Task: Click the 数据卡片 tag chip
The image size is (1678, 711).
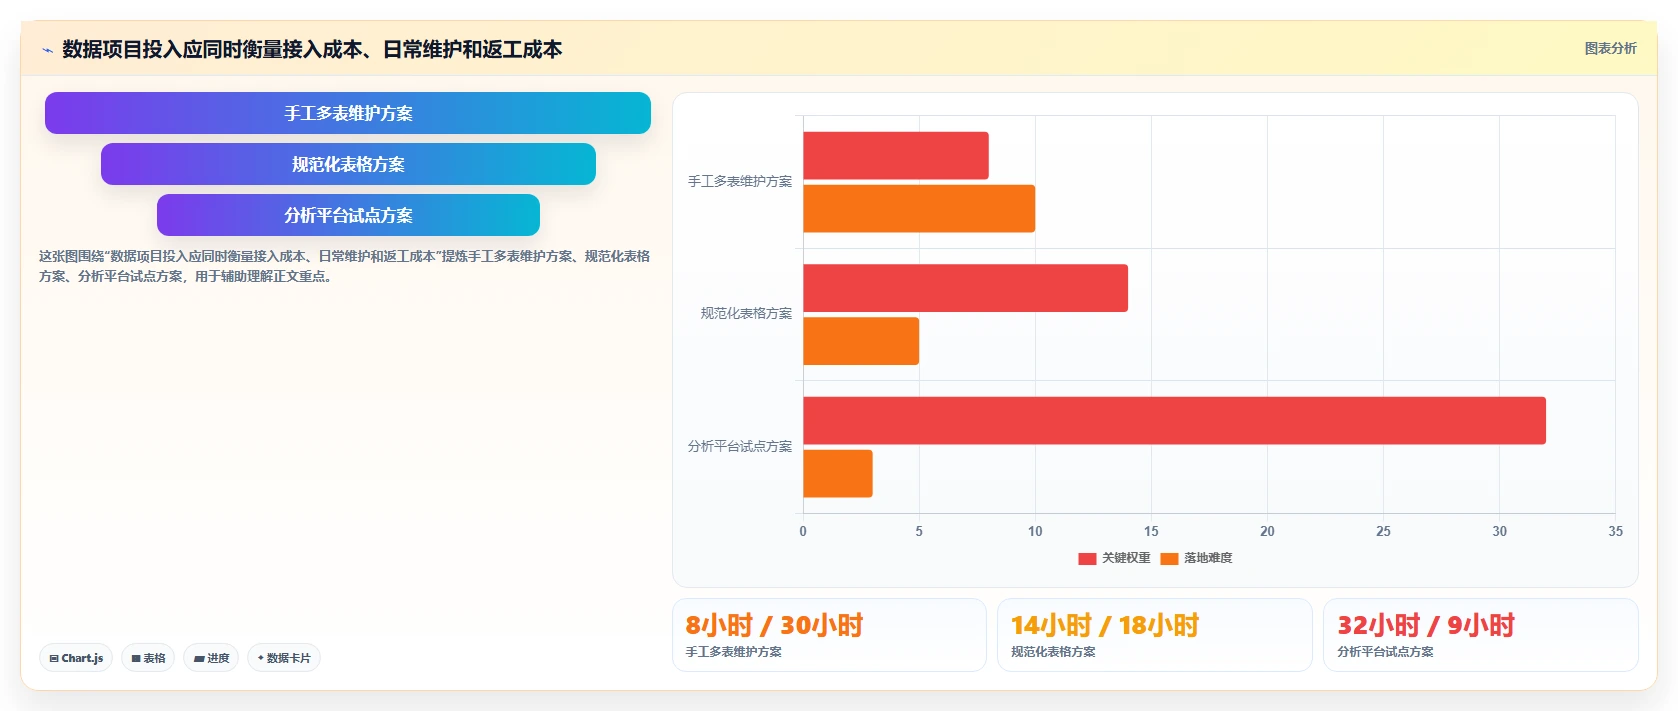Action: pyautogui.click(x=284, y=658)
